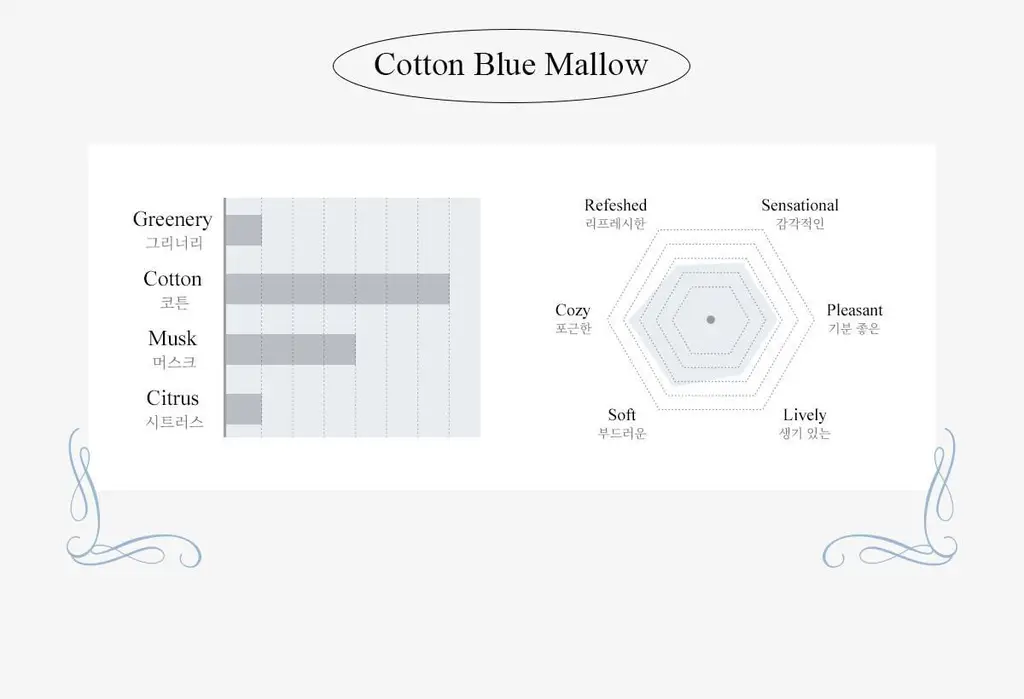The width and height of the screenshot is (1024, 699).
Task: Click the Pleasant radar axis label
Action: (x=854, y=310)
